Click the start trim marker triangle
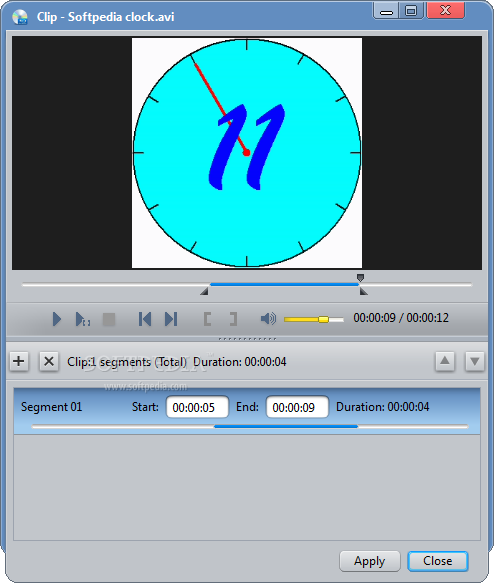 204,292
